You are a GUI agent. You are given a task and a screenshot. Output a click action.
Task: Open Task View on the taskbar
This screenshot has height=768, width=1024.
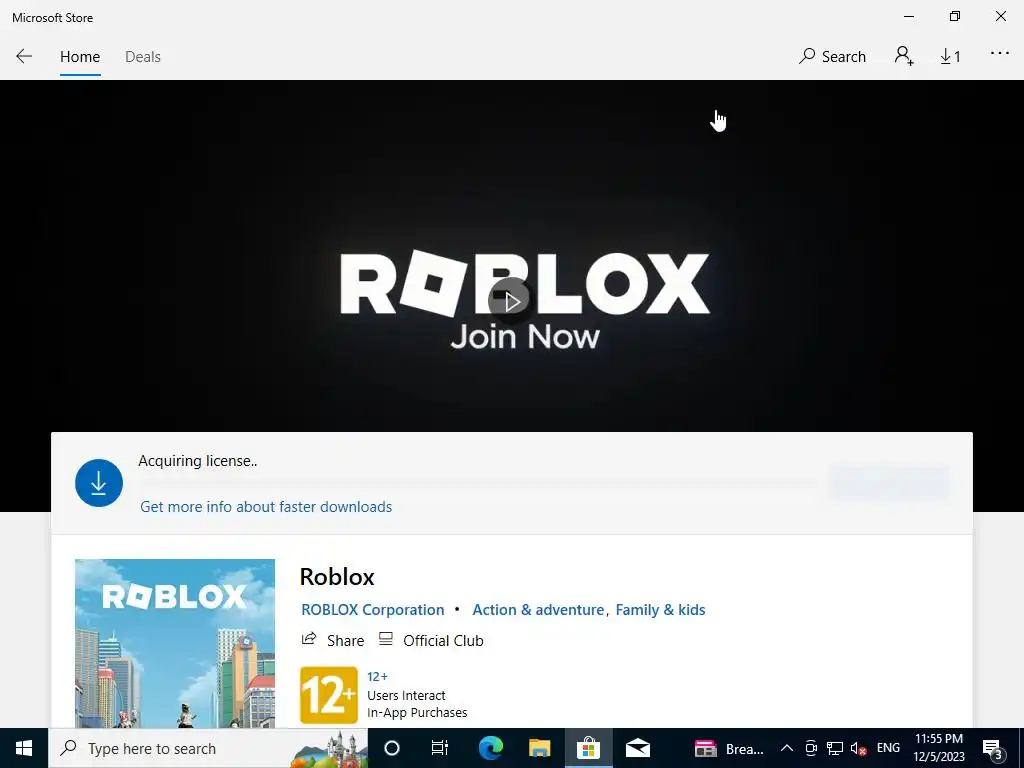click(440, 748)
